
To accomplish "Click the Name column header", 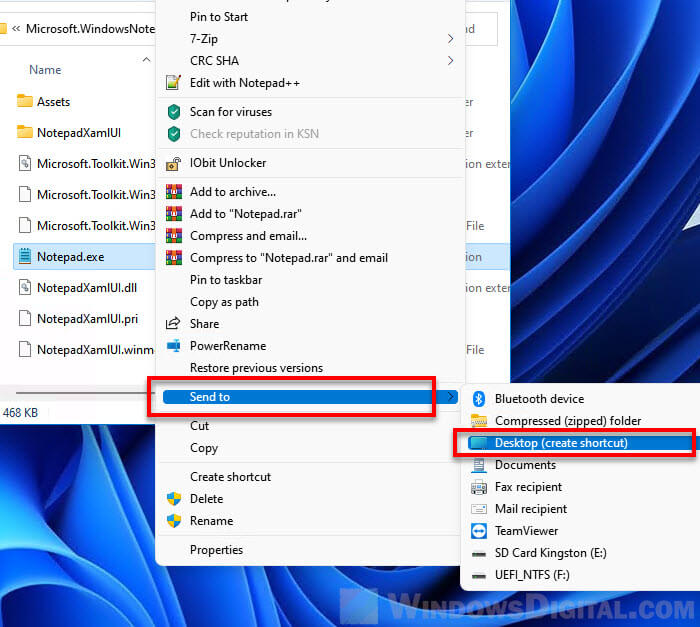I will [x=45, y=70].
